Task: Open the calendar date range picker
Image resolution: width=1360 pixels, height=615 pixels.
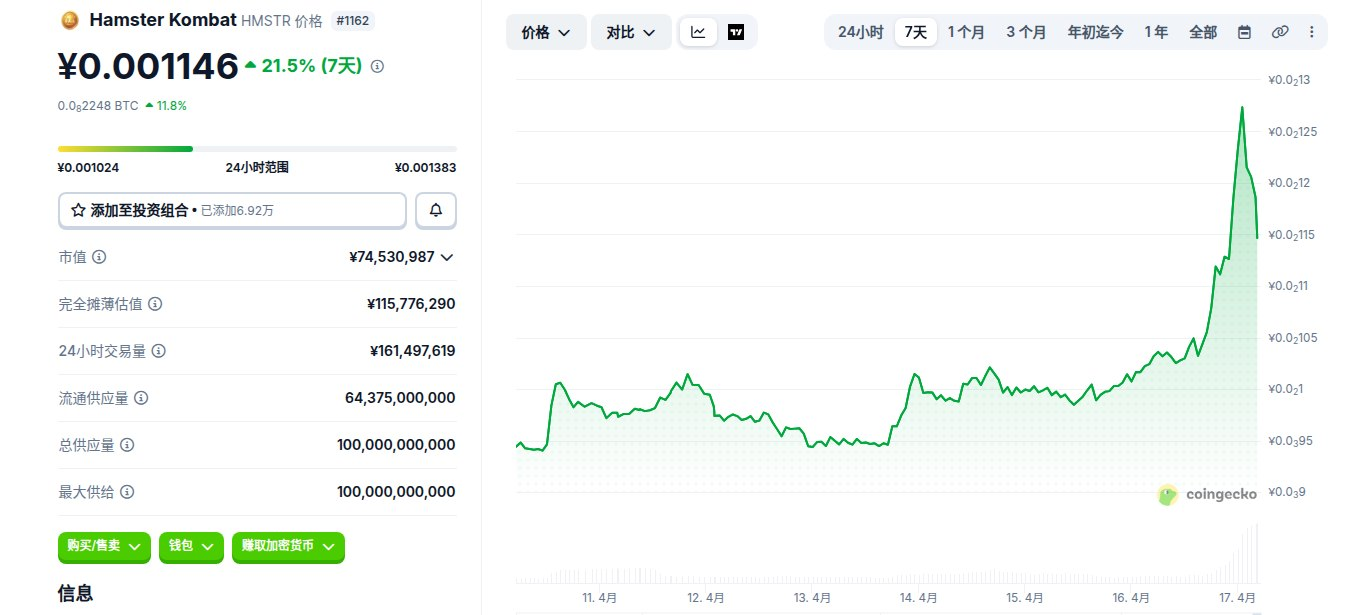Action: tap(1244, 32)
